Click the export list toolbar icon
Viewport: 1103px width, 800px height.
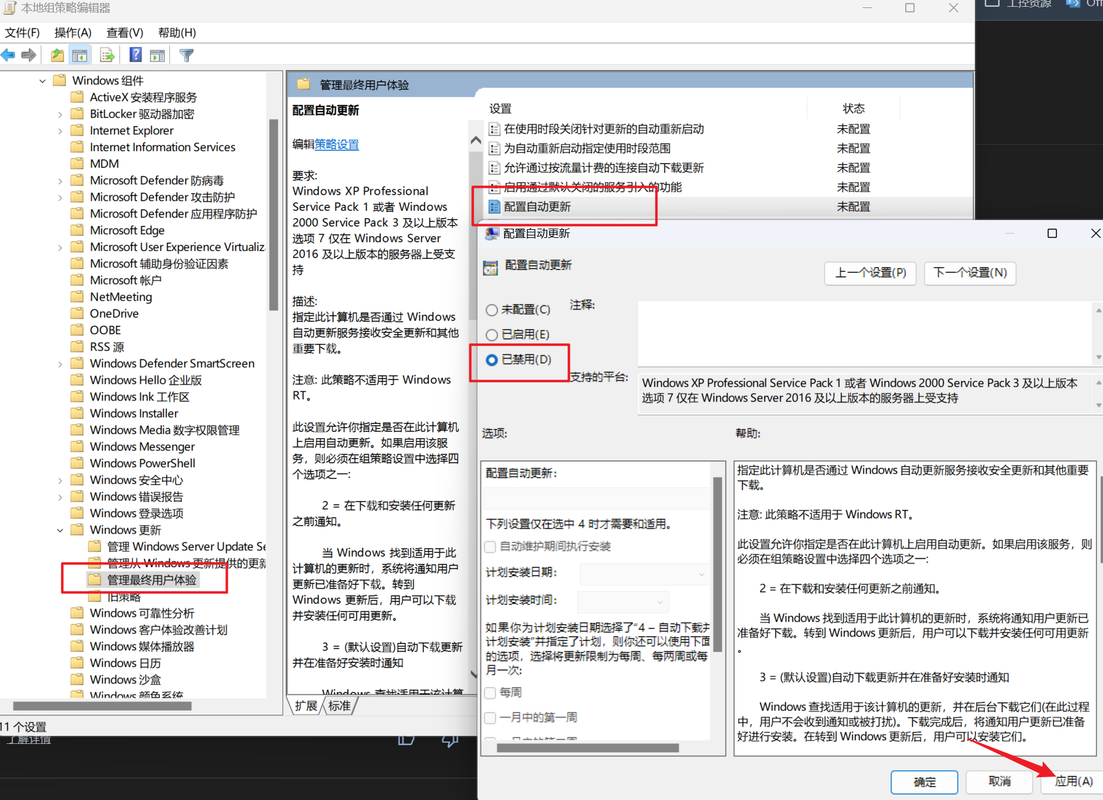click(x=107, y=55)
